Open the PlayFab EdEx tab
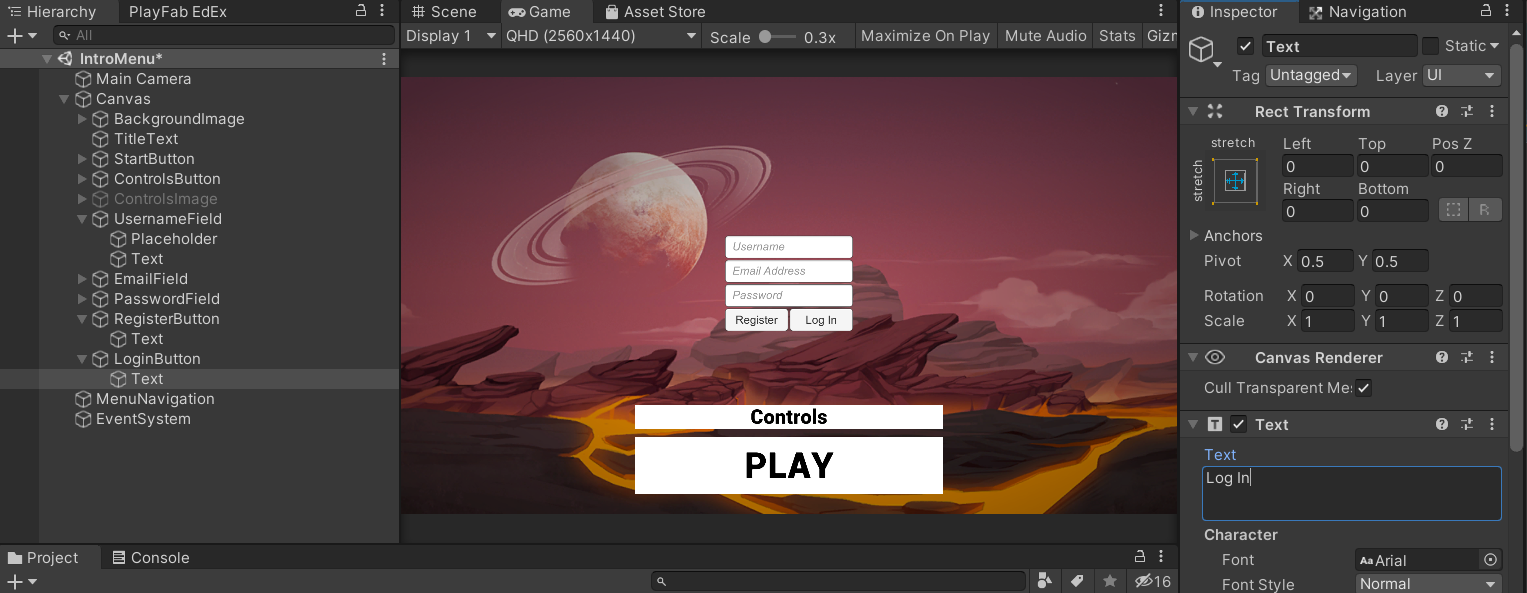 [x=178, y=12]
